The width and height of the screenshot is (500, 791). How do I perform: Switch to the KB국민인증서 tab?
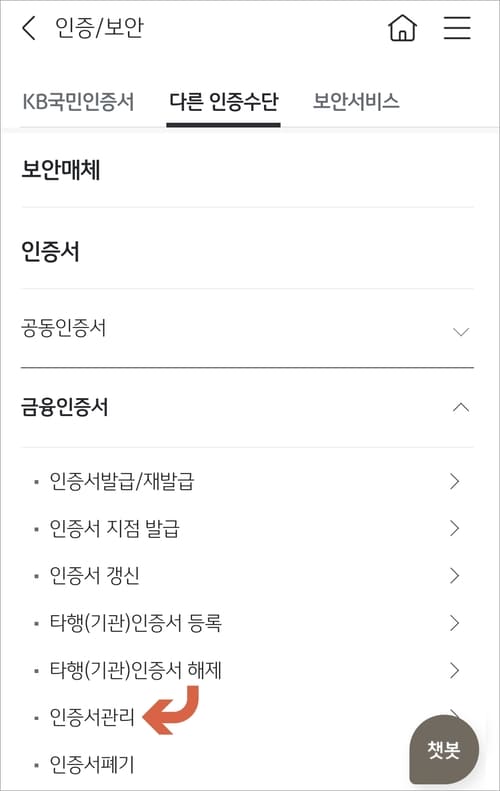tap(78, 101)
